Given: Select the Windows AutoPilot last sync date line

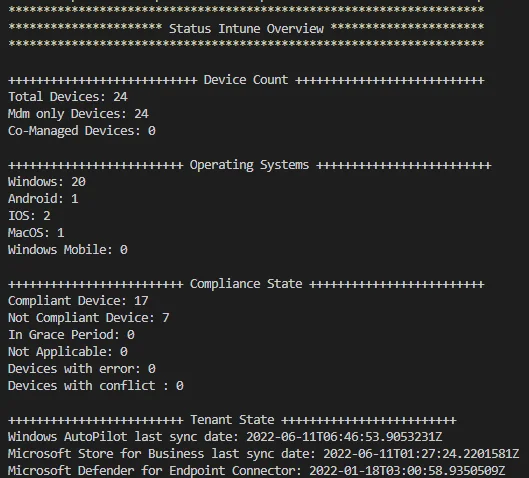Looking at the screenshot, I should 225,437.
